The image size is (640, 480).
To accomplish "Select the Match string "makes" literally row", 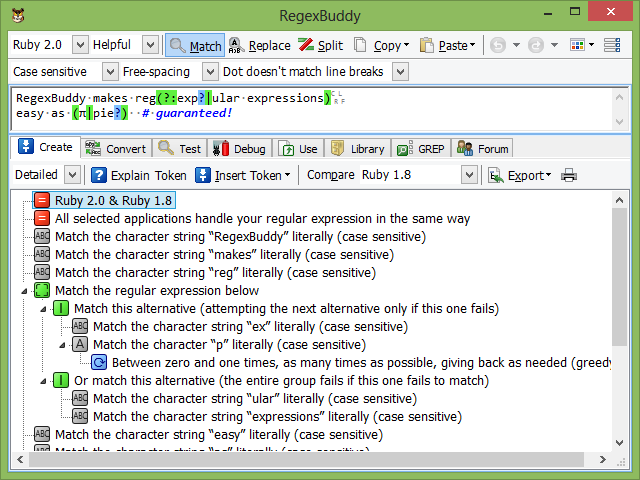I will (224, 254).
